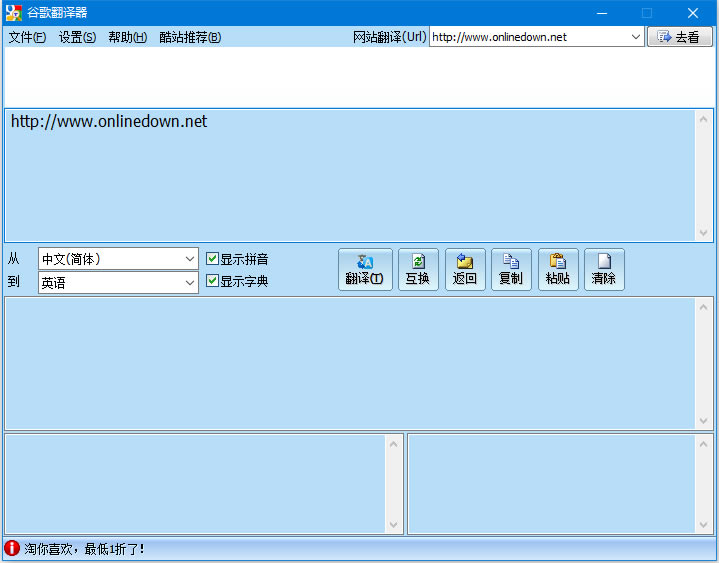The width and height of the screenshot is (719, 563).
Task: Open the 文件(F) menu
Action: [27, 37]
